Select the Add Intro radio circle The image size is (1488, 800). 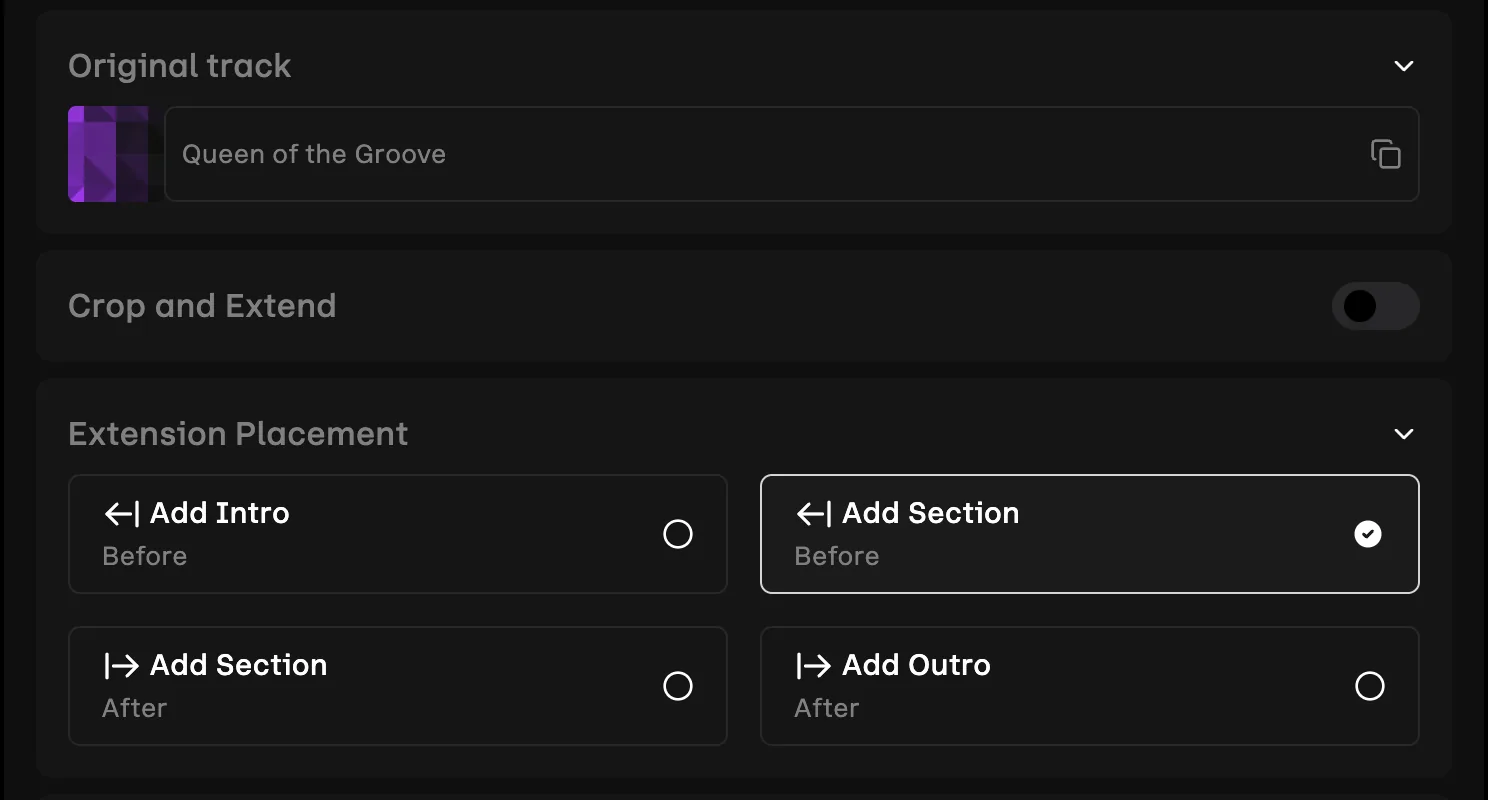pos(678,534)
